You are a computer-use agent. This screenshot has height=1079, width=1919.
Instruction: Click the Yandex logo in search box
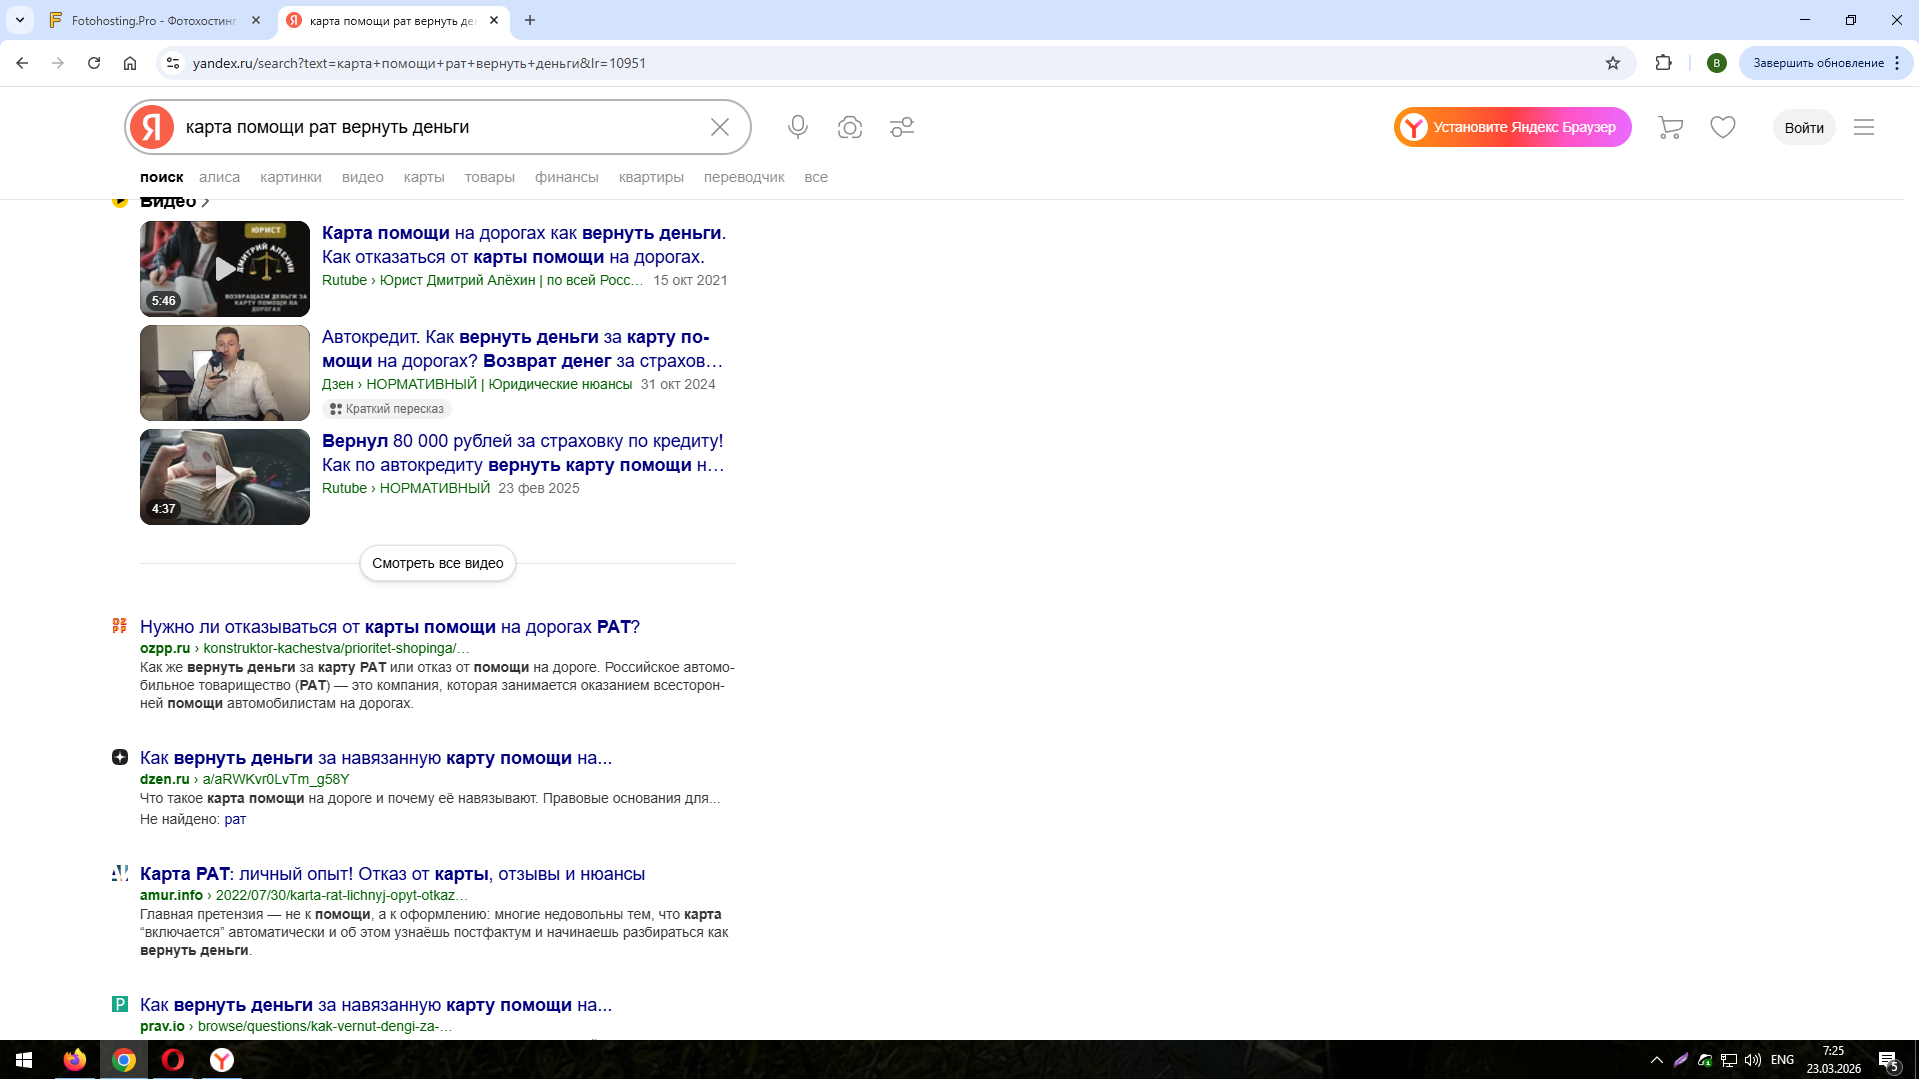pyautogui.click(x=152, y=127)
